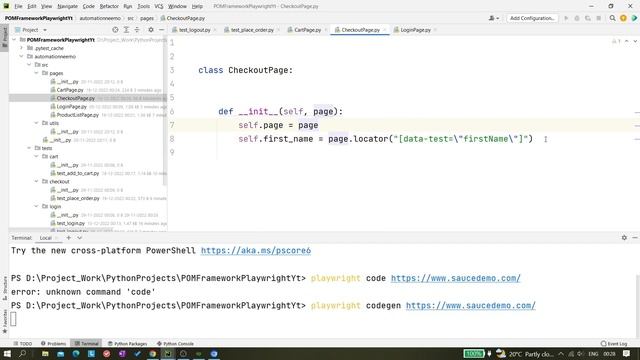This screenshot has height=360, width=640.
Task: Open Chrome from the taskbar
Action: point(153,353)
